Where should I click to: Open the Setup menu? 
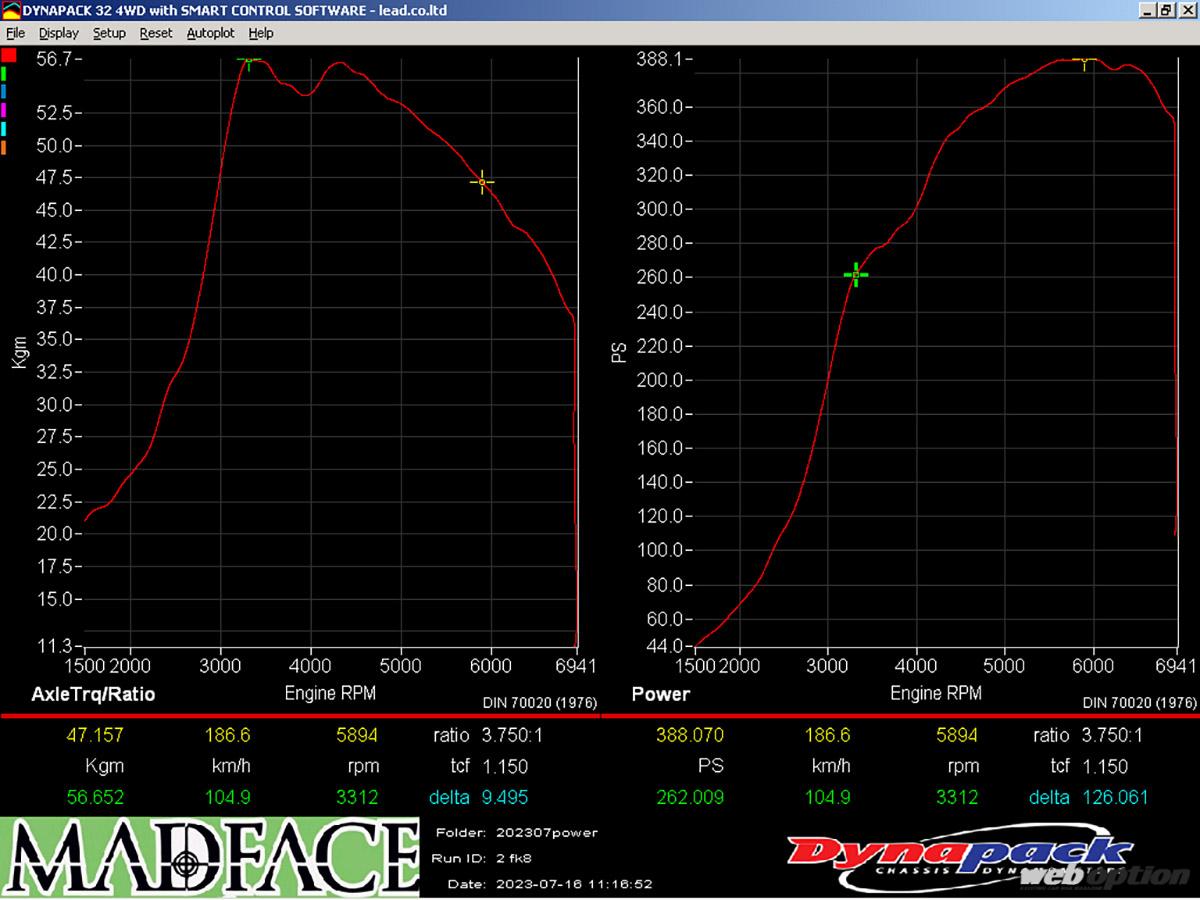pos(109,33)
